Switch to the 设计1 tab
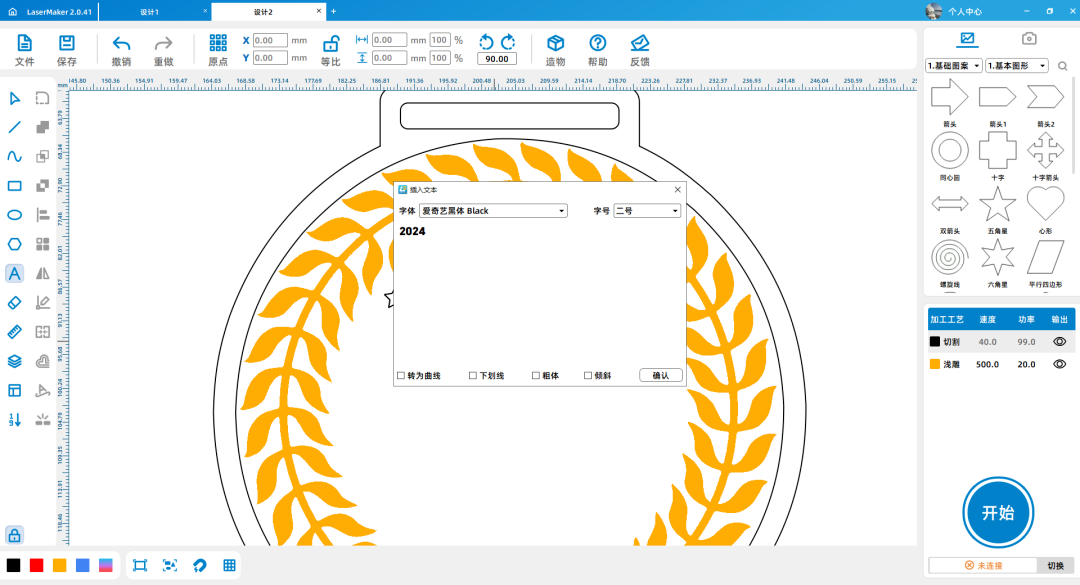Viewport: 1080px width, 585px height. pyautogui.click(x=150, y=11)
